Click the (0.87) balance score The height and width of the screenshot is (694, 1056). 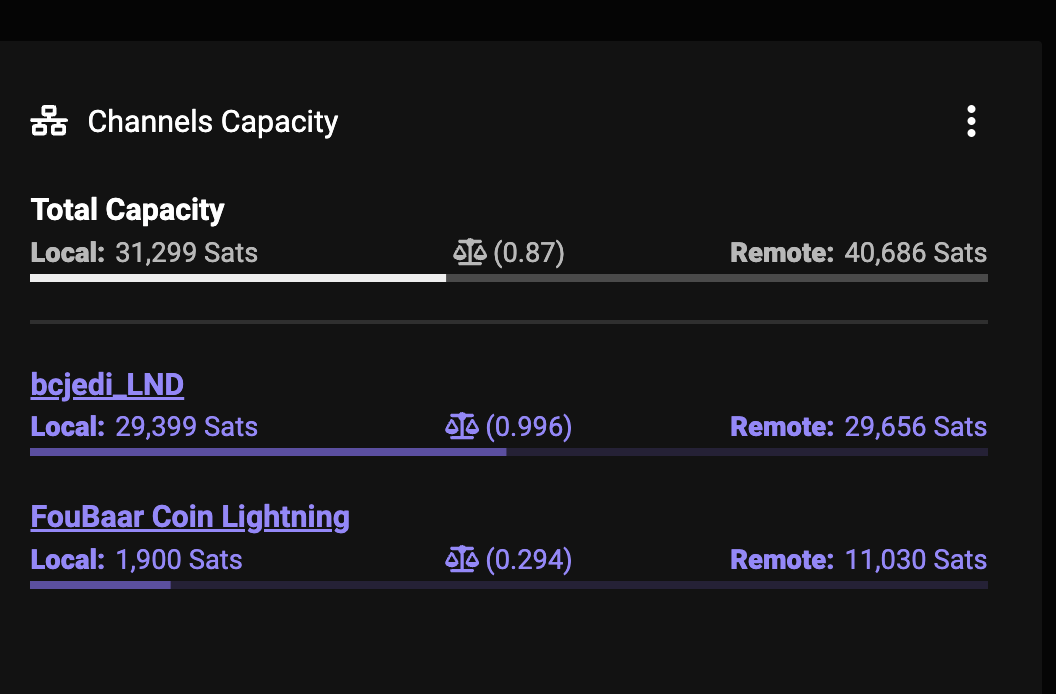(529, 253)
